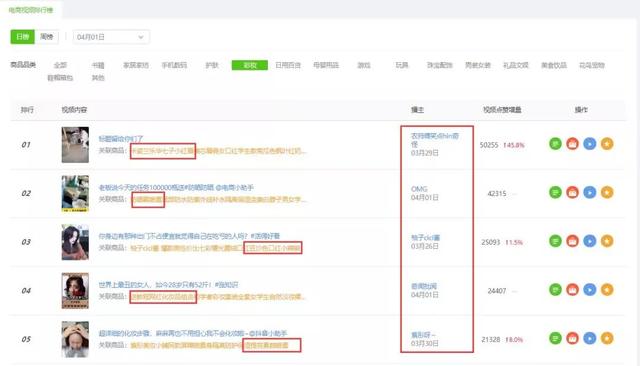Open the rank 05 video thumbnail

coord(75,339)
